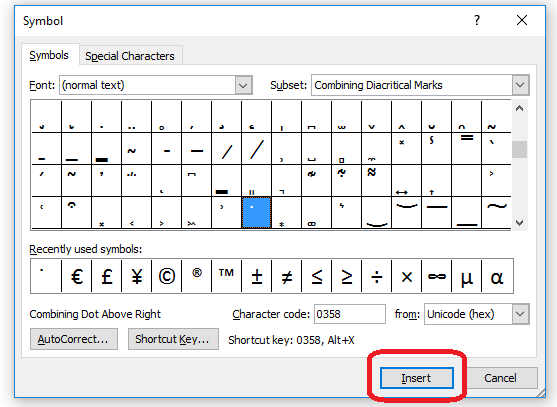Screen dimensions: 557x407
Task: Select the double vertical line below diacritic cell
Action: pyautogui.click(x=256, y=180)
